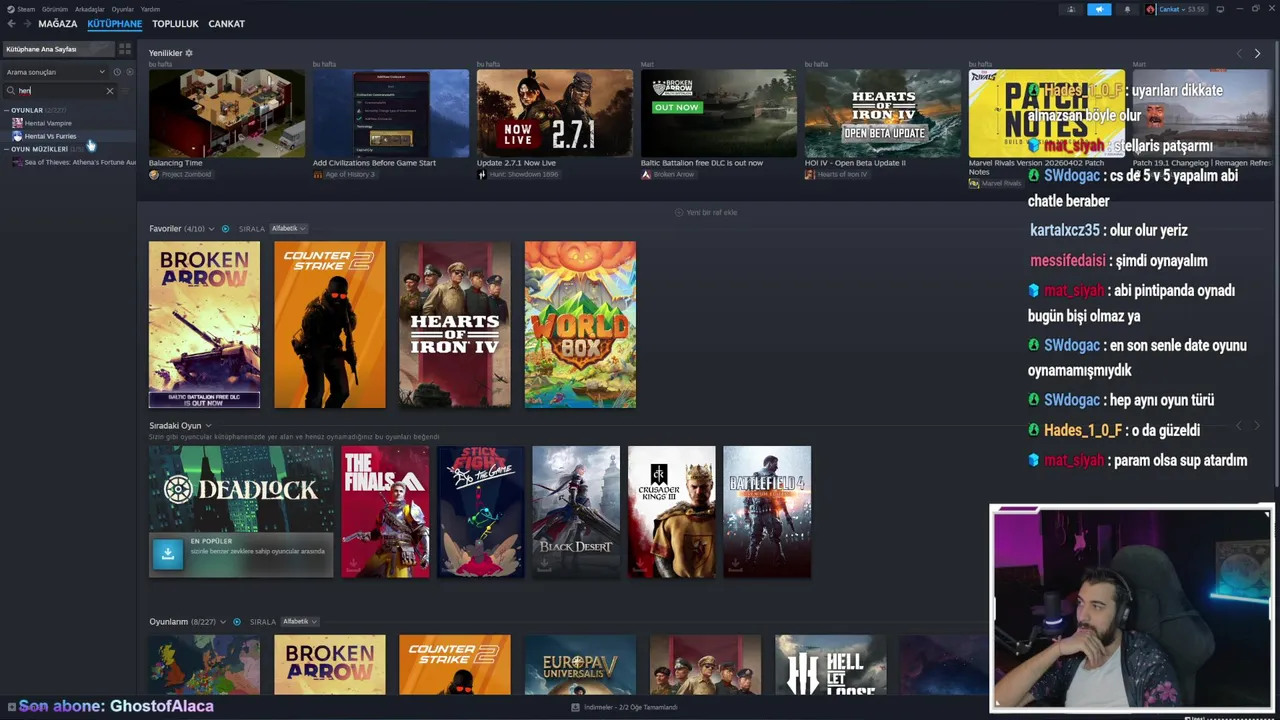Image resolution: width=1280 pixels, height=720 pixels.
Task: Click the downloads icon in bottom bar
Action: (x=575, y=707)
